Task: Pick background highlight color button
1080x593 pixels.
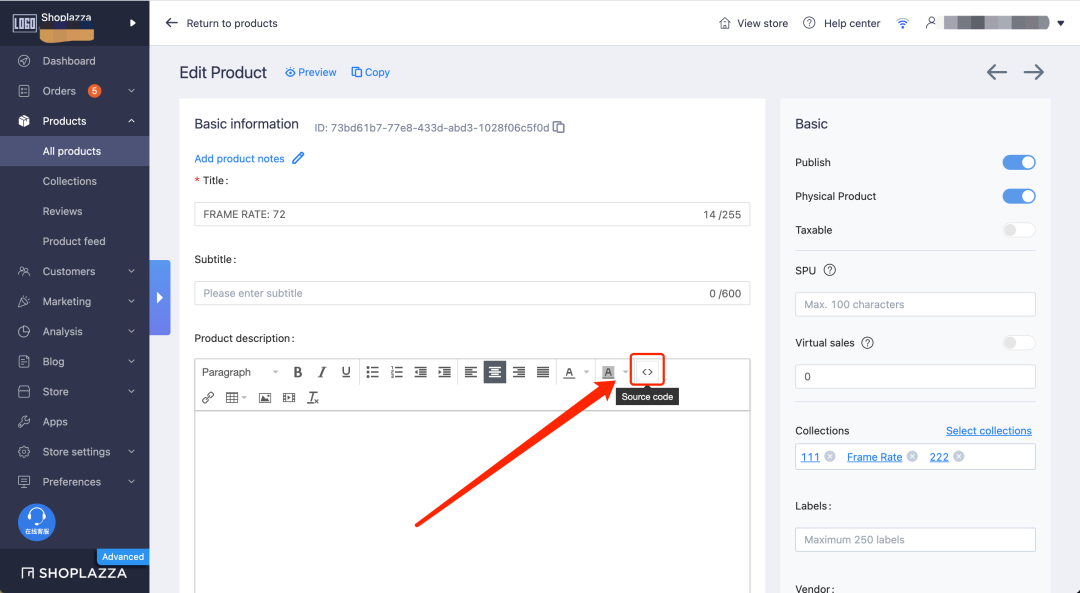Action: pyautogui.click(x=608, y=372)
